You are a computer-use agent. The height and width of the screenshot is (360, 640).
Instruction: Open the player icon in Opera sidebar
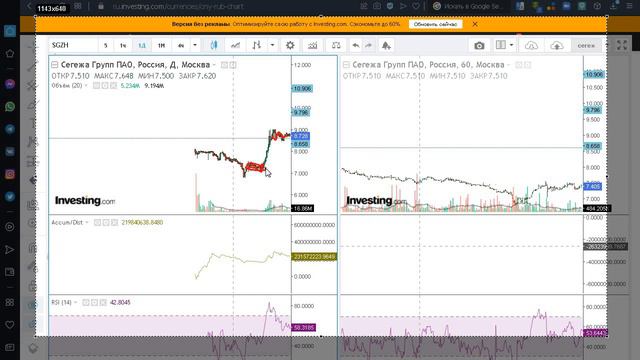(x=10, y=227)
